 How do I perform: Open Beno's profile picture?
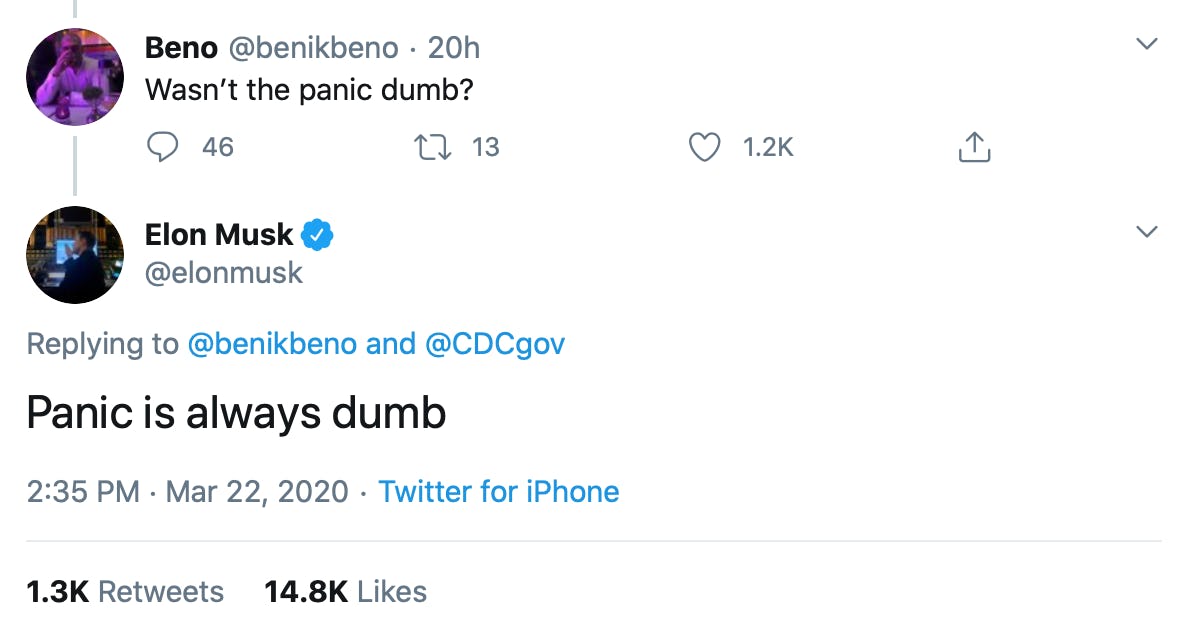click(x=74, y=76)
